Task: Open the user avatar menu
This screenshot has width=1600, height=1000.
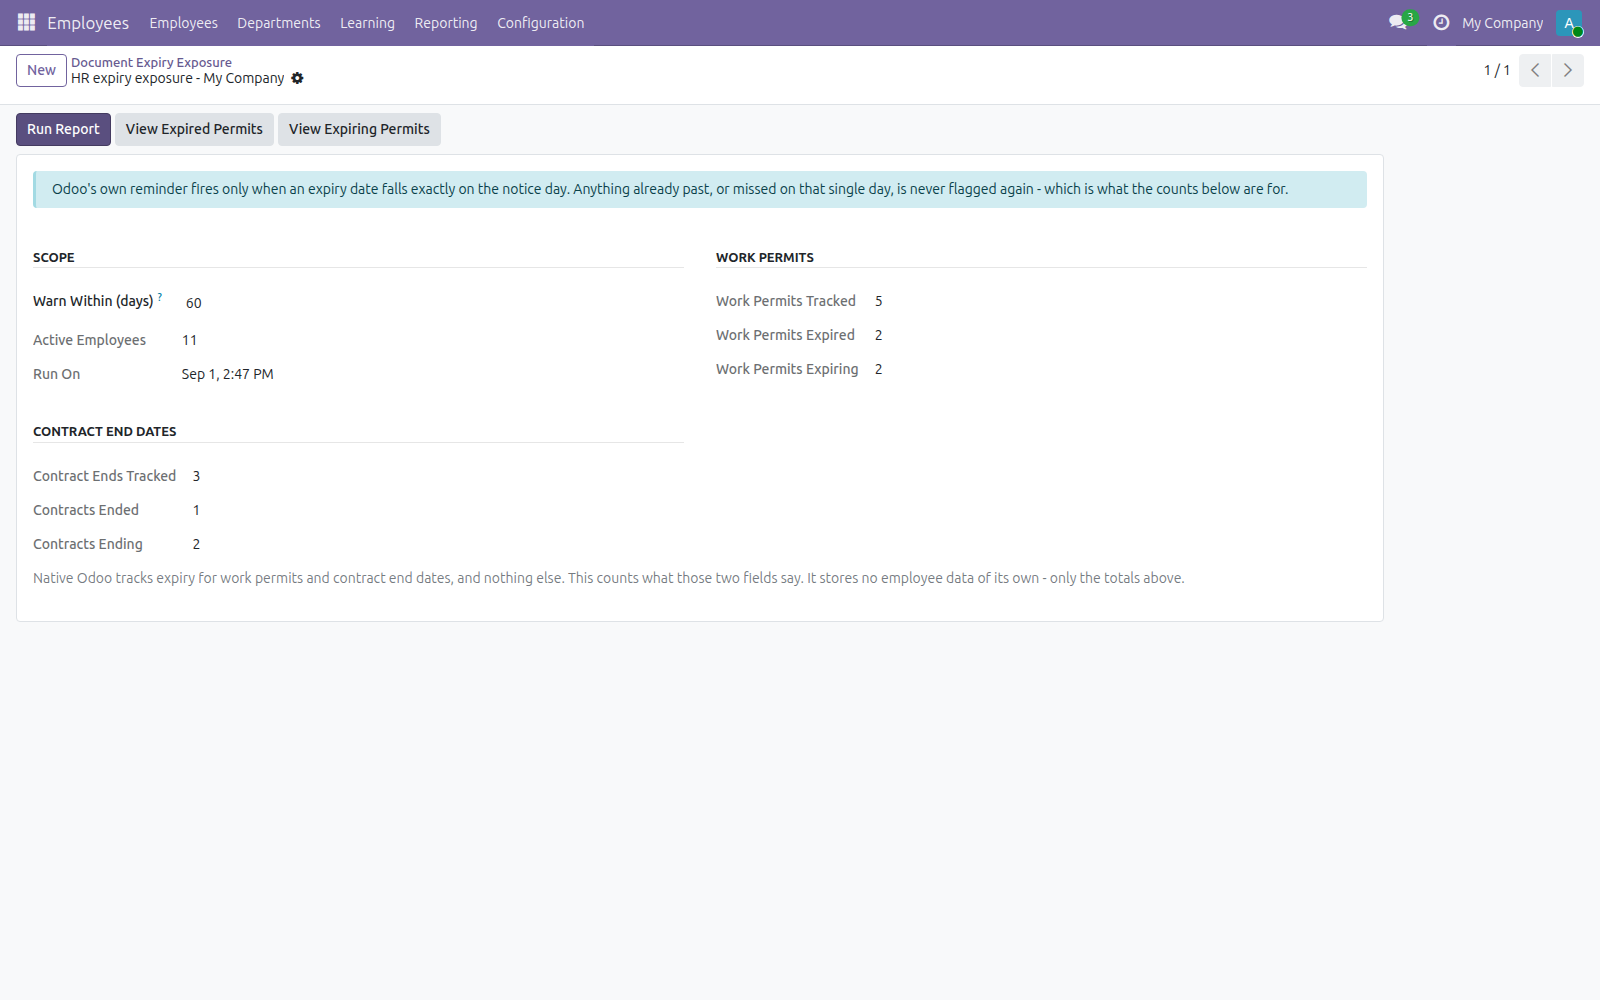Action: tap(1569, 22)
